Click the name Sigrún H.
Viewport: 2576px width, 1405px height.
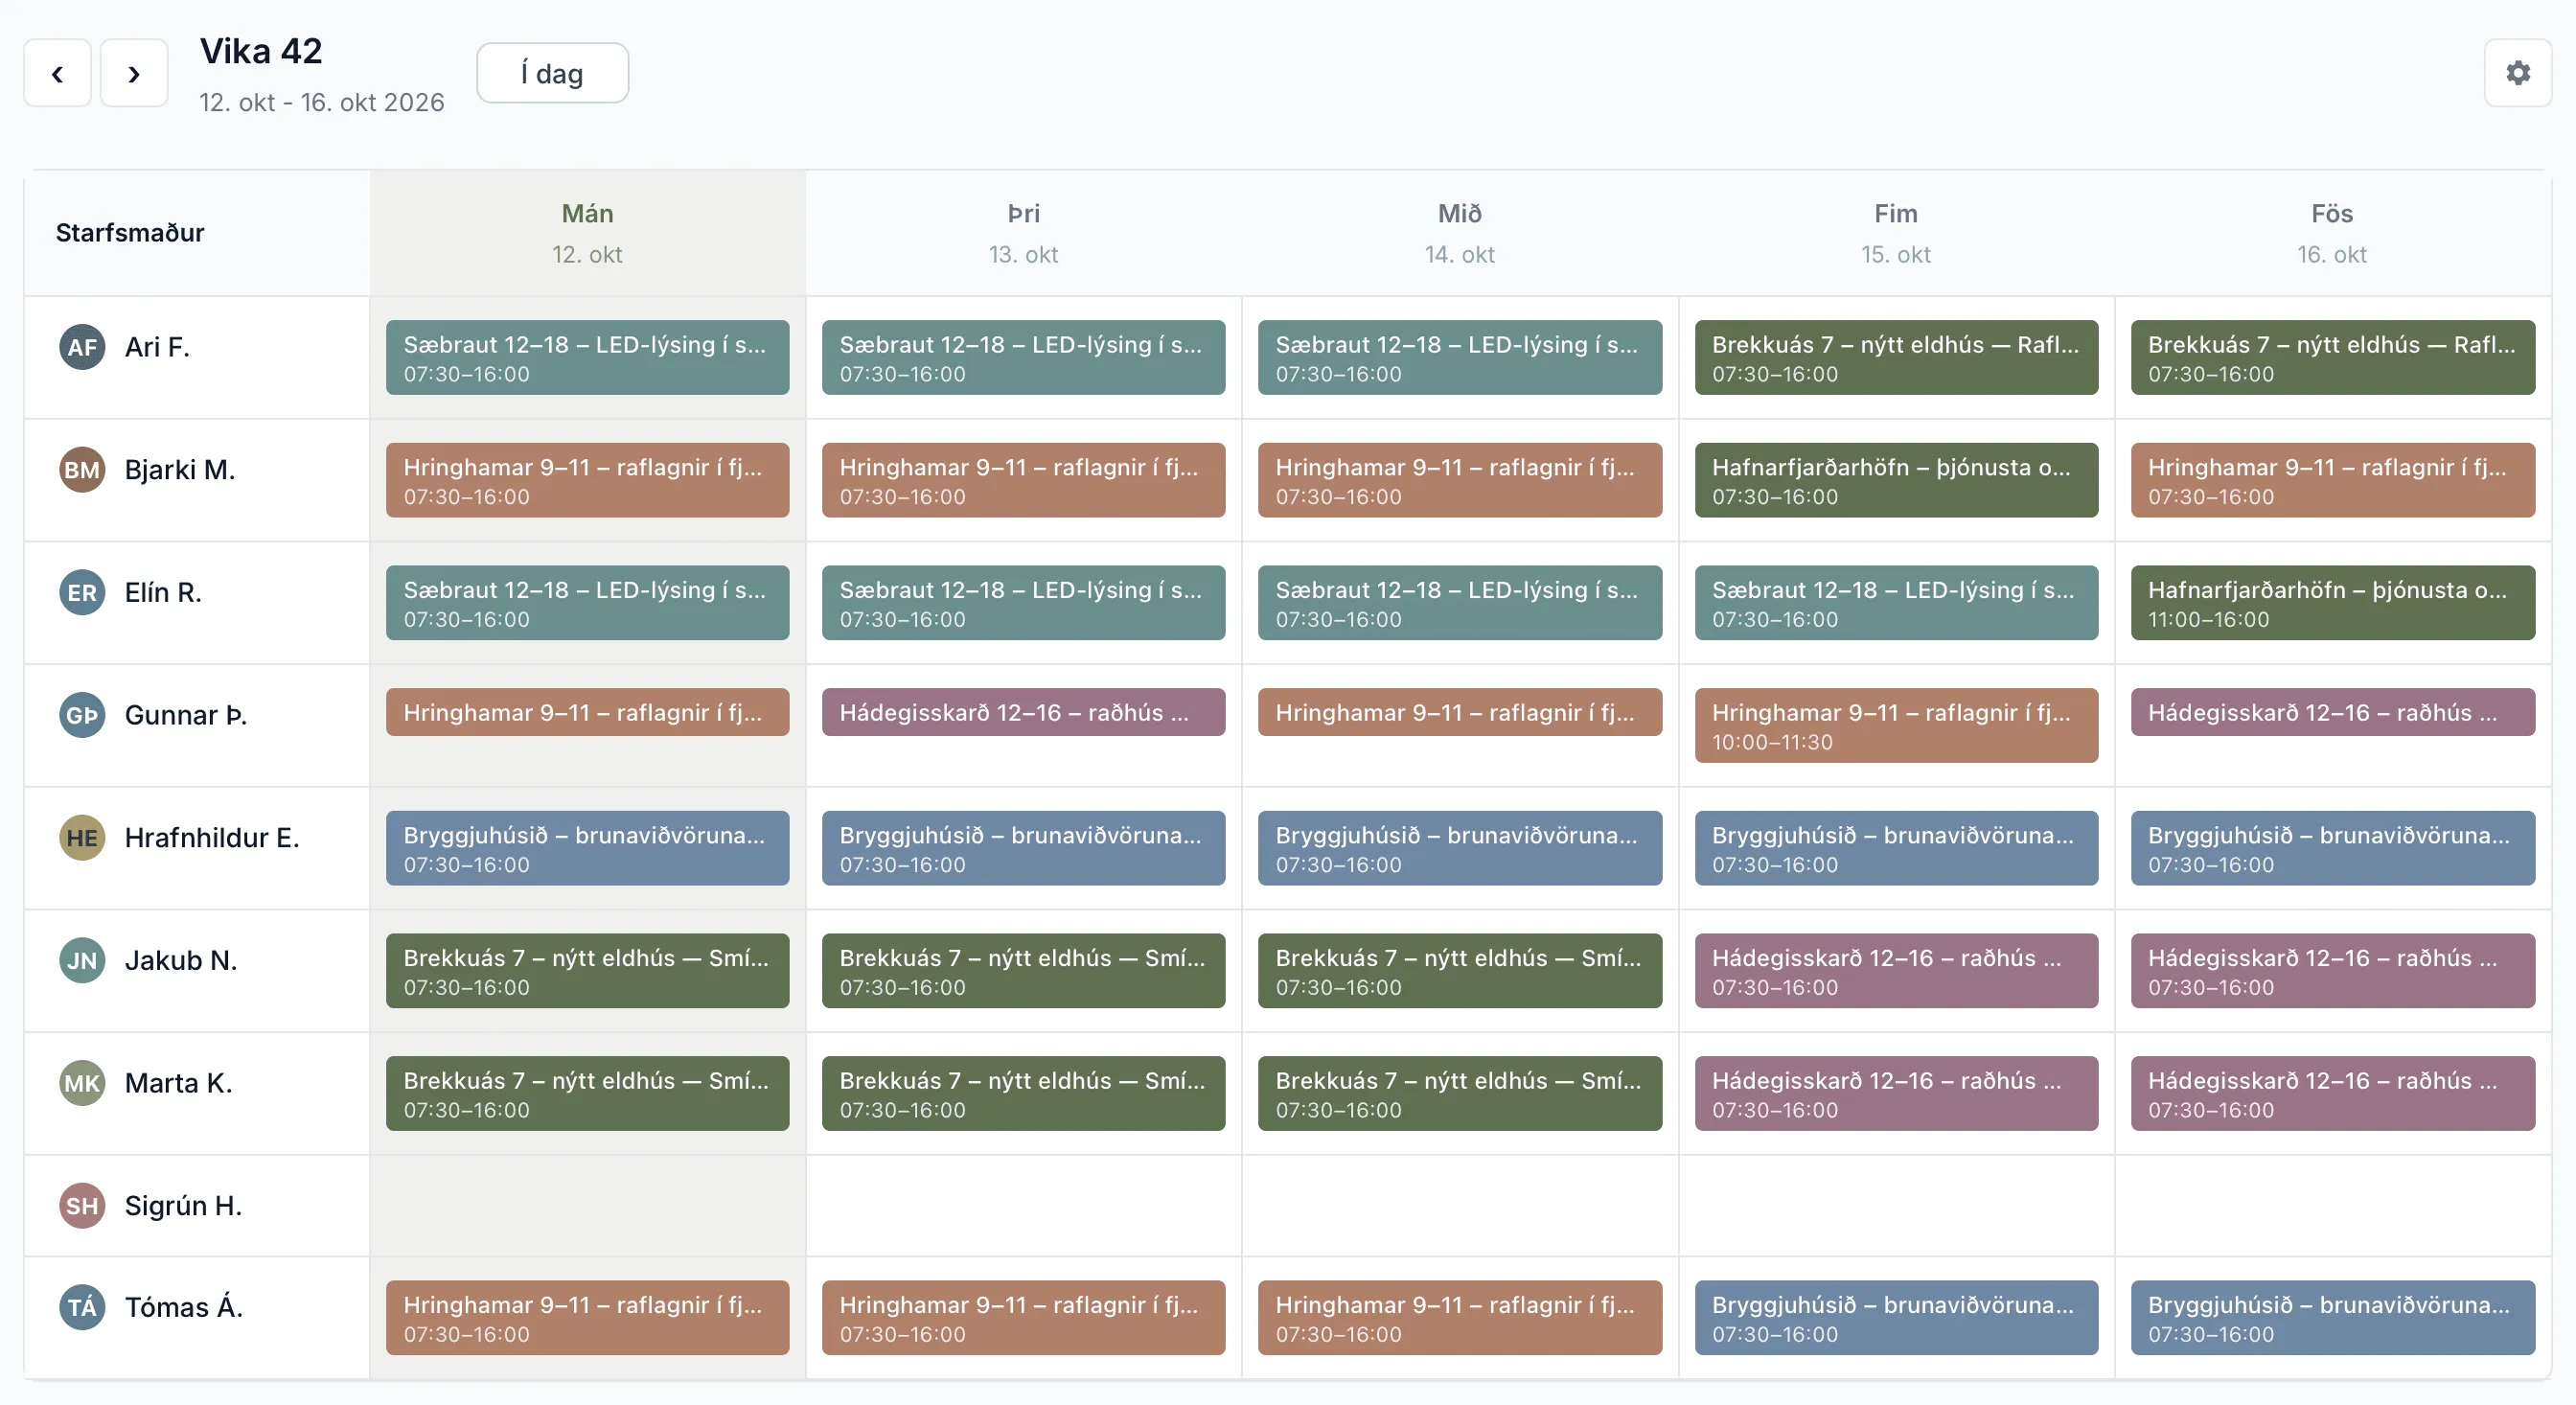point(183,1206)
